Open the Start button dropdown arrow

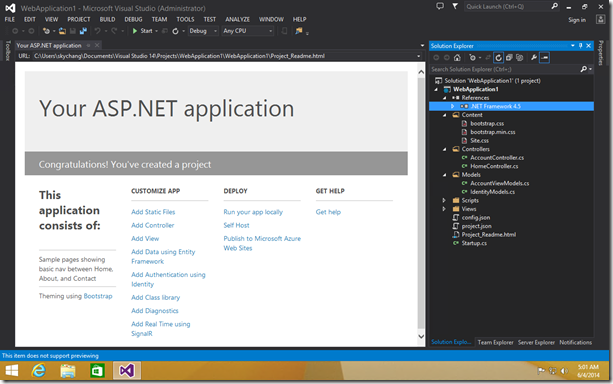[156, 31]
